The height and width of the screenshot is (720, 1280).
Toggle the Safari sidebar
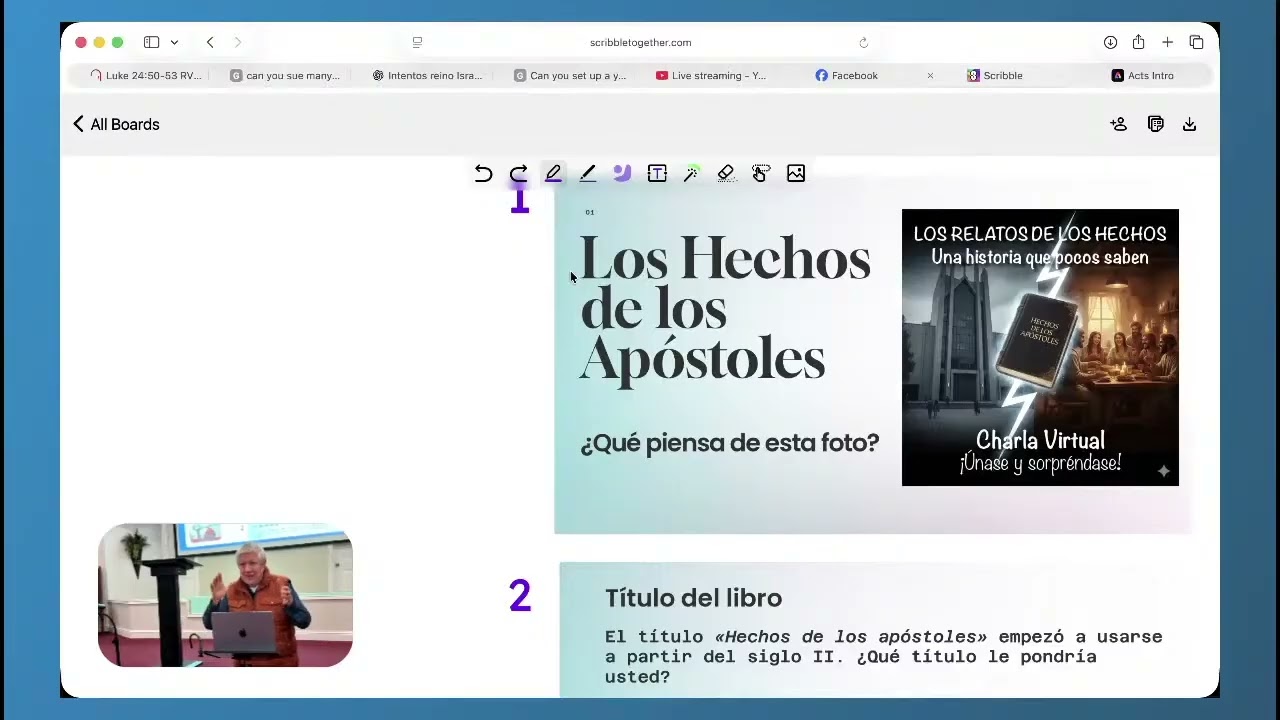click(151, 42)
